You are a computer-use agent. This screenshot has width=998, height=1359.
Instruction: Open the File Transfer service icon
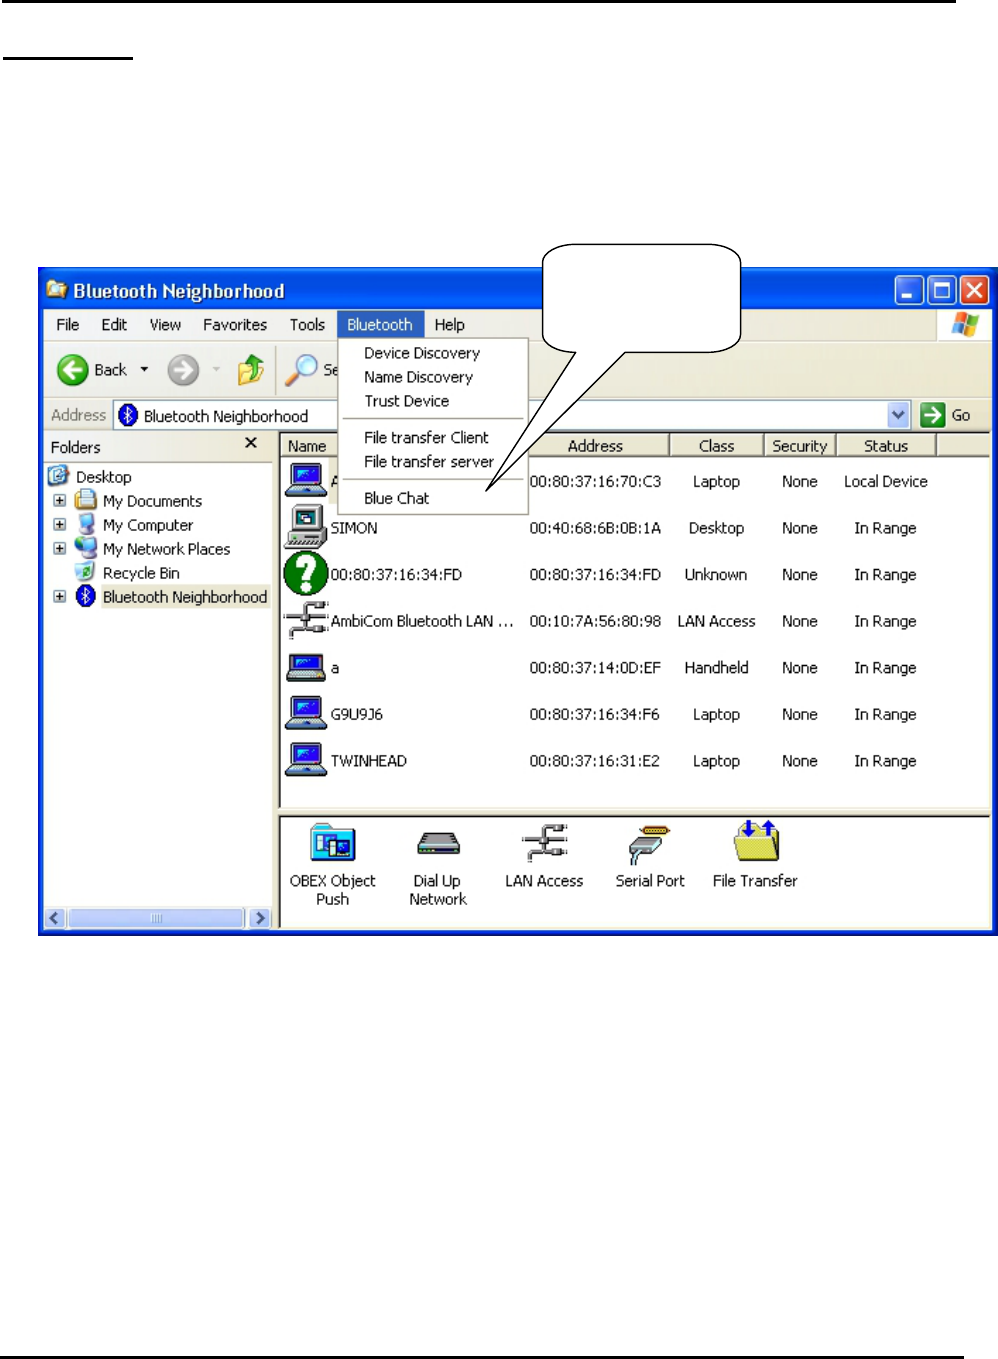pos(756,841)
